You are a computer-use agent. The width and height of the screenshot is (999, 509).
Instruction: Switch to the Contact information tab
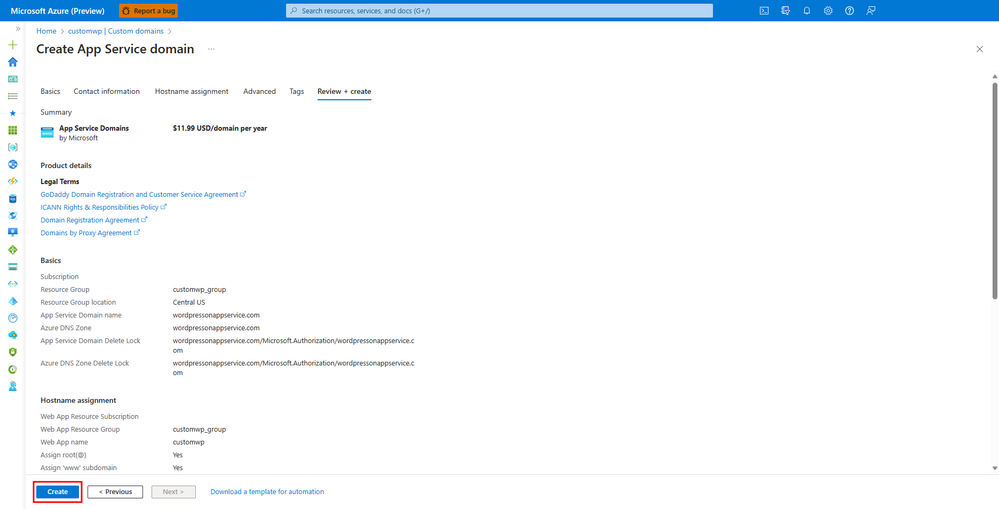(x=106, y=91)
